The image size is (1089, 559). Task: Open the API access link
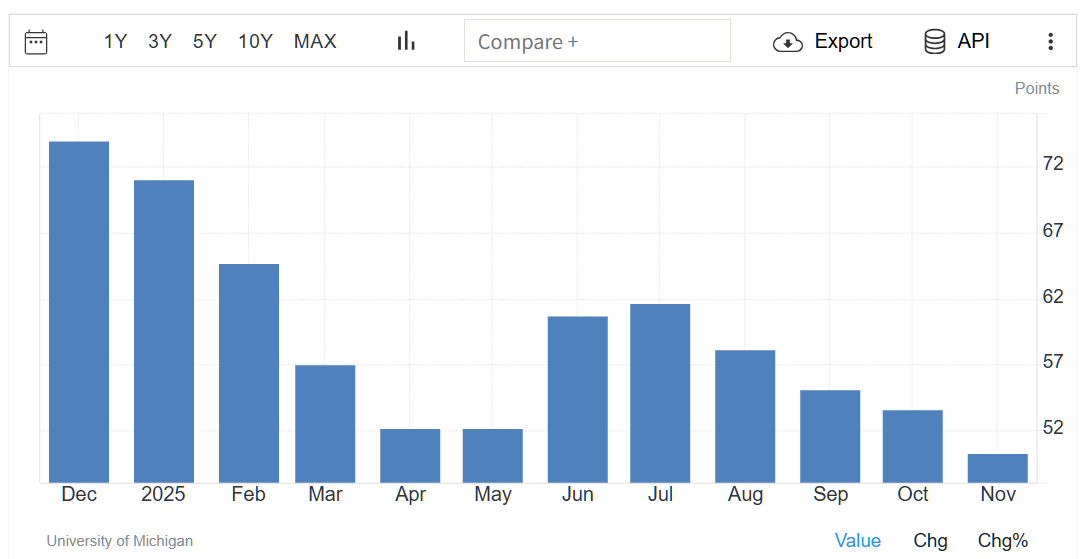coord(973,41)
